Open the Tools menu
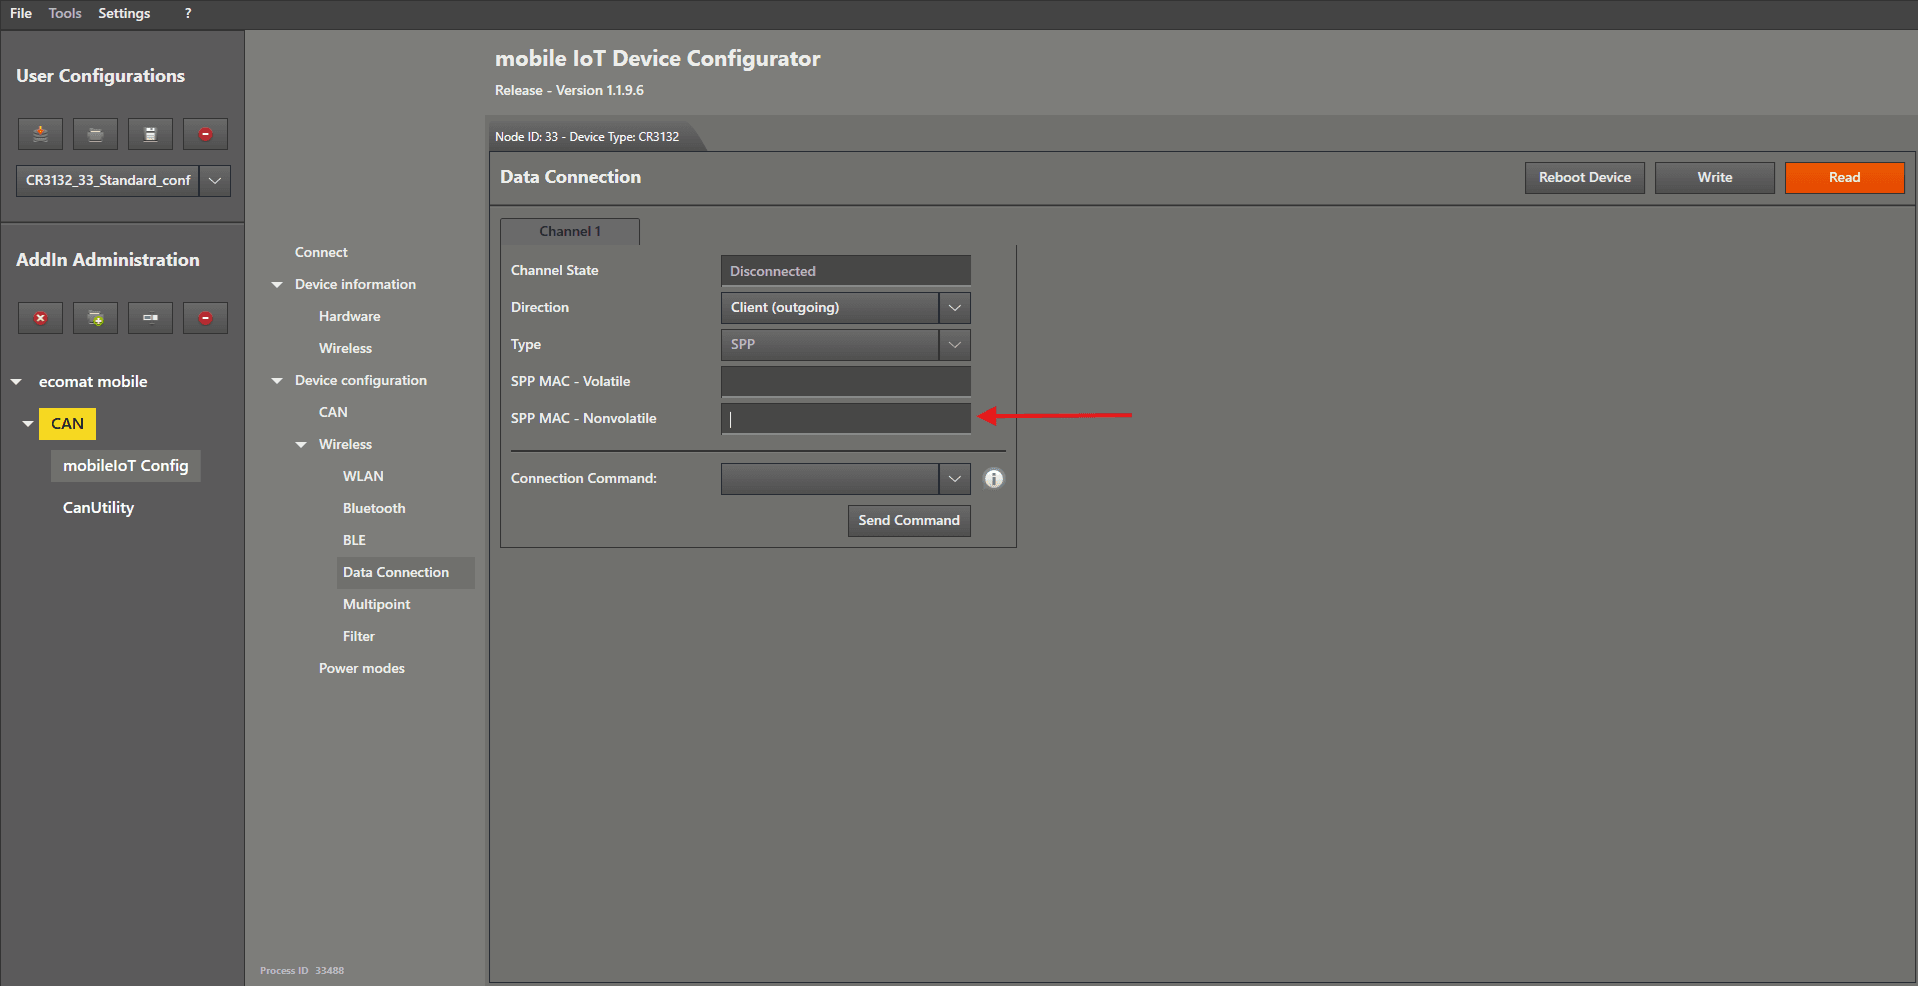Viewport: 1918px width, 986px height. point(65,13)
